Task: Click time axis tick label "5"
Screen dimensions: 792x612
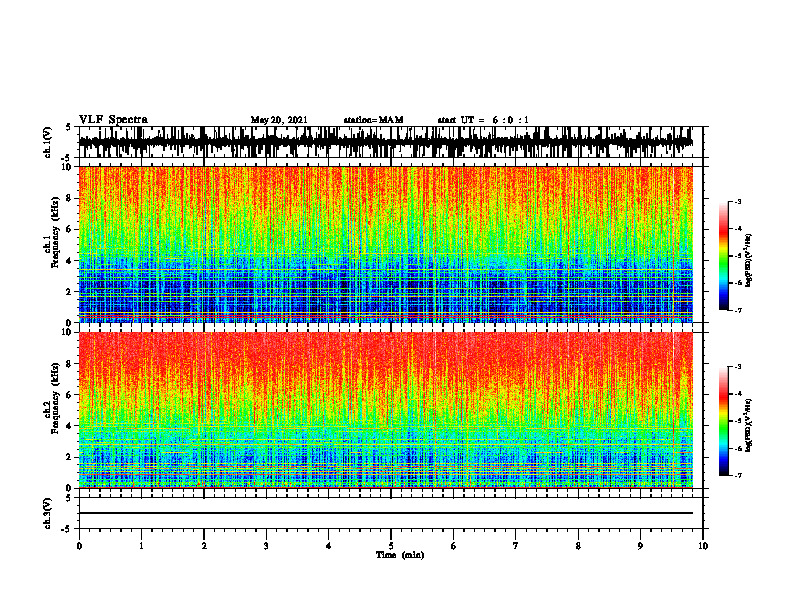Action: click(x=391, y=546)
